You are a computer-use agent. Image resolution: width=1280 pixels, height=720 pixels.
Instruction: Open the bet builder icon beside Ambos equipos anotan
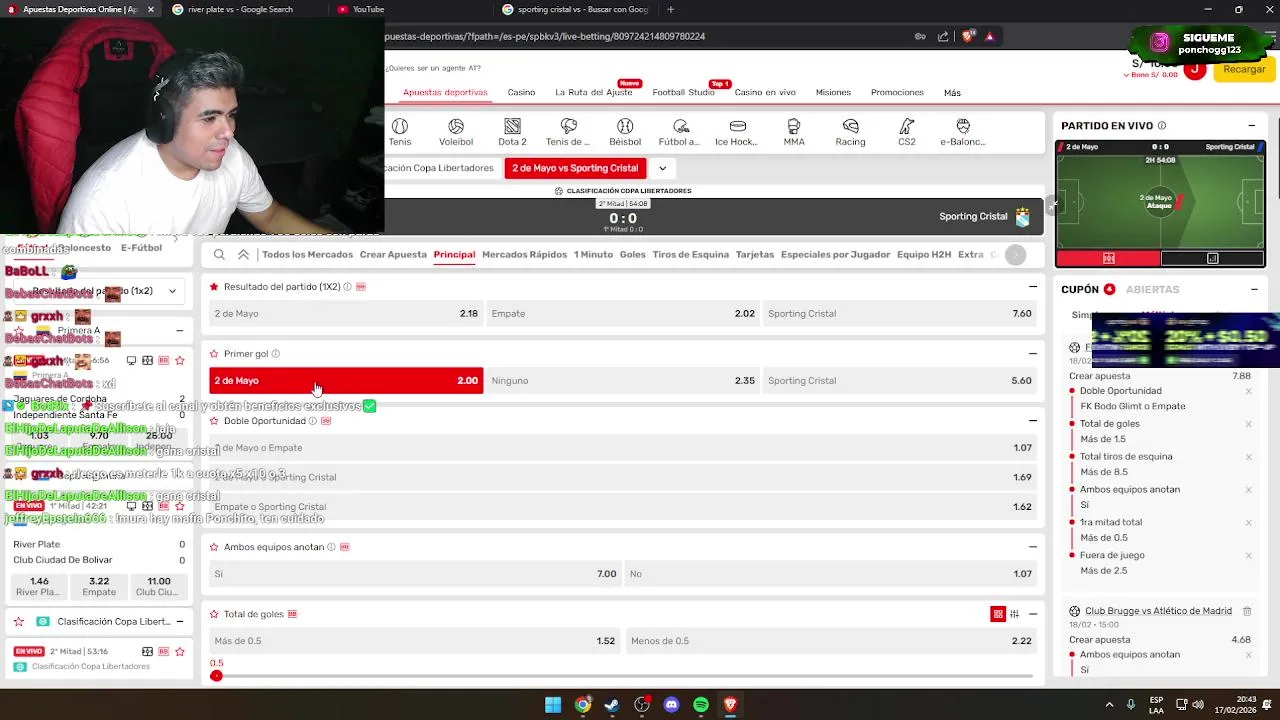coord(345,547)
